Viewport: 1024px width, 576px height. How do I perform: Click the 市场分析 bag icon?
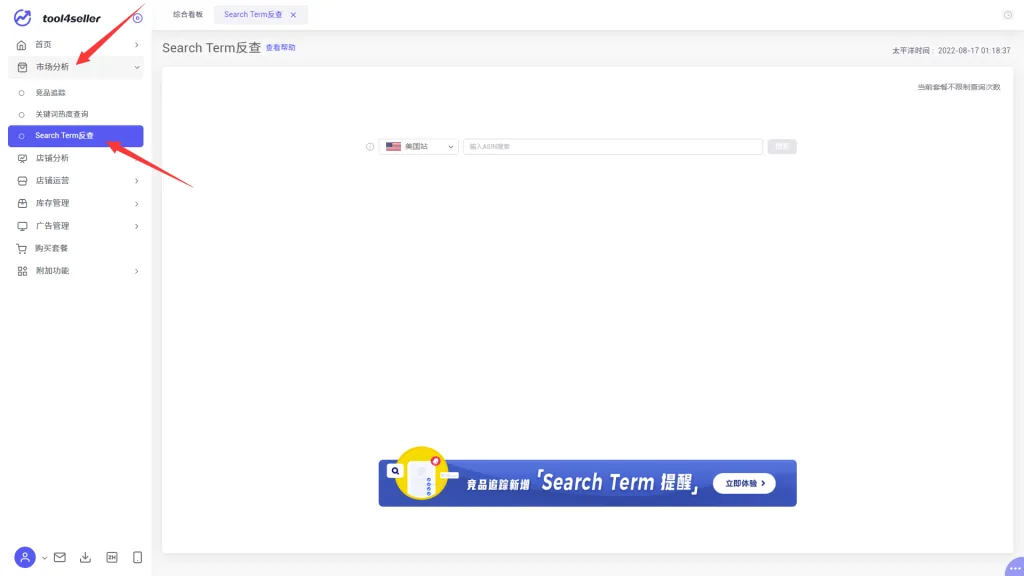tap(22, 67)
